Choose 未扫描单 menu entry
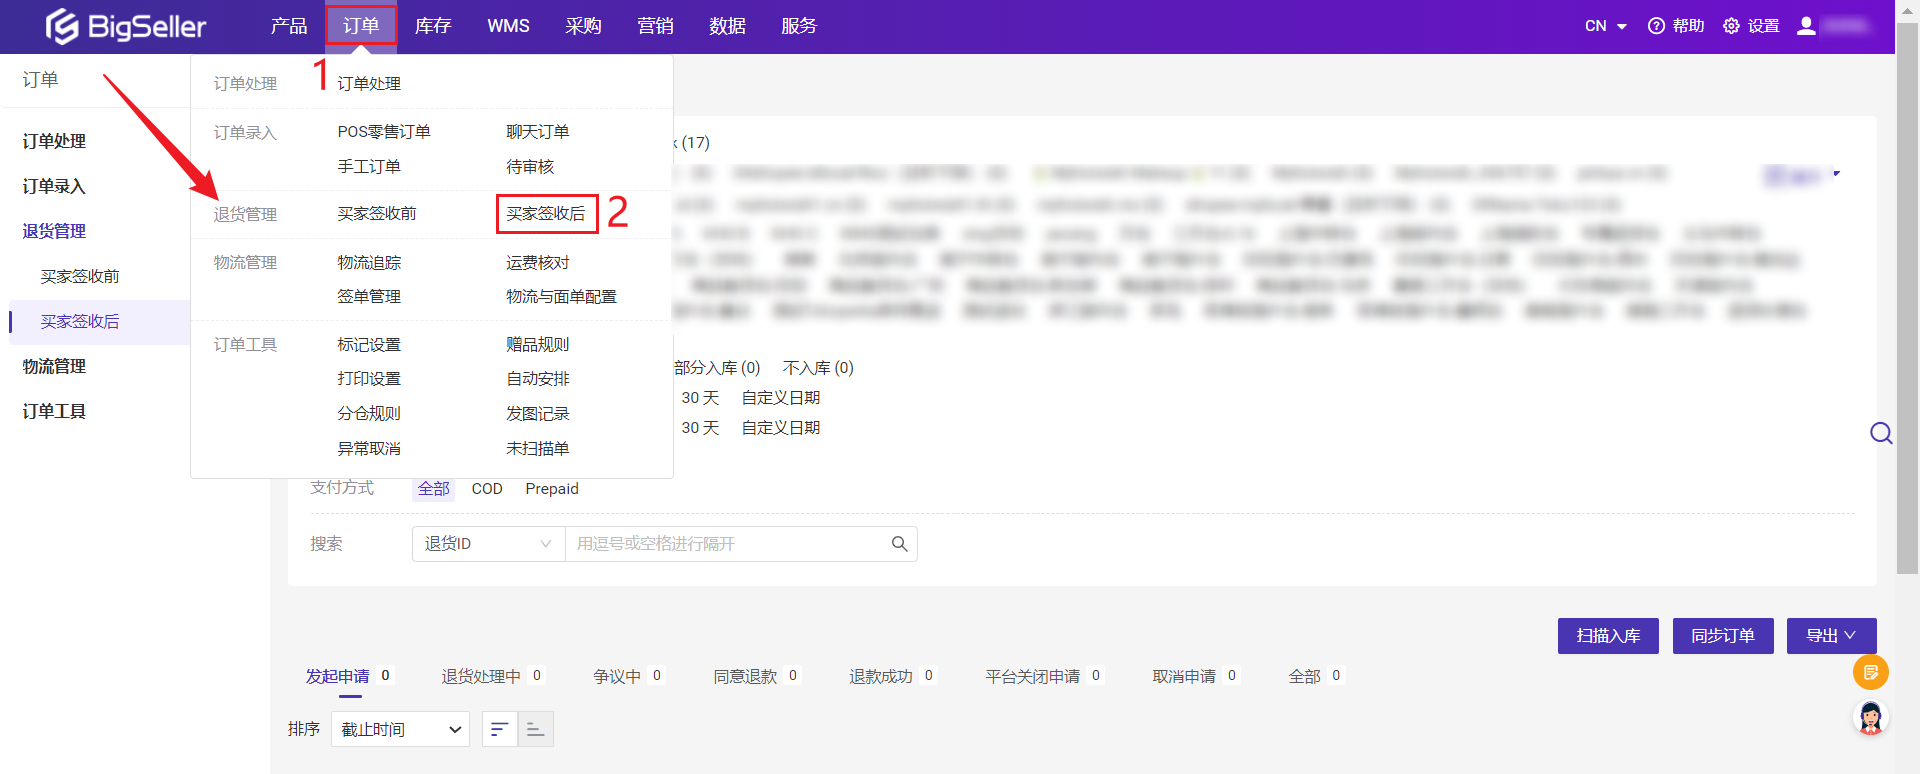The height and width of the screenshot is (774, 1920). [x=538, y=449]
